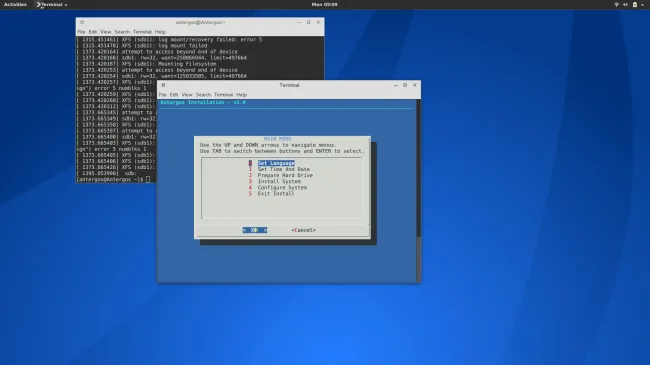Click the network icon in system tray
650x365 pixels.
click(x=616, y=5)
